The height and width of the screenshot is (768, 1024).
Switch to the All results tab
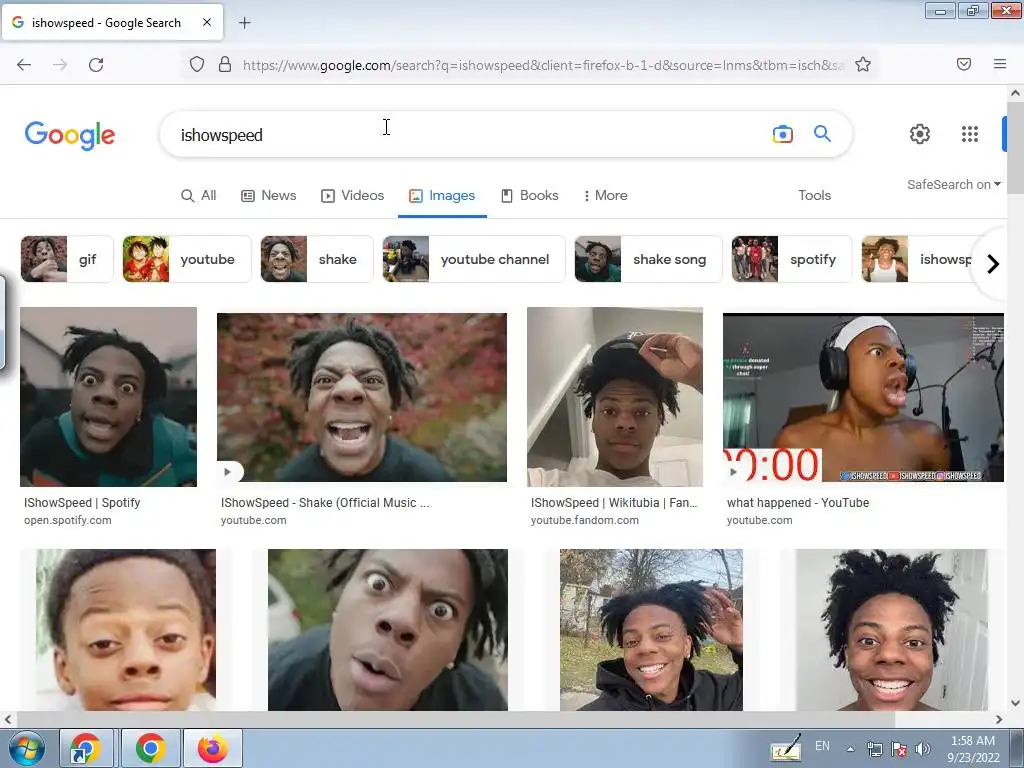coord(199,195)
